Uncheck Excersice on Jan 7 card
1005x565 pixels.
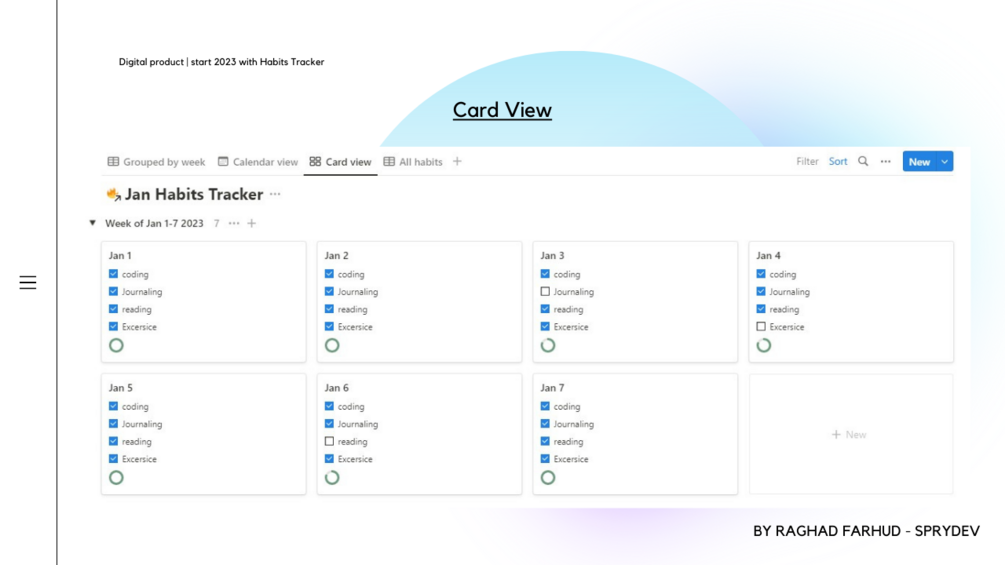pyautogui.click(x=545, y=459)
